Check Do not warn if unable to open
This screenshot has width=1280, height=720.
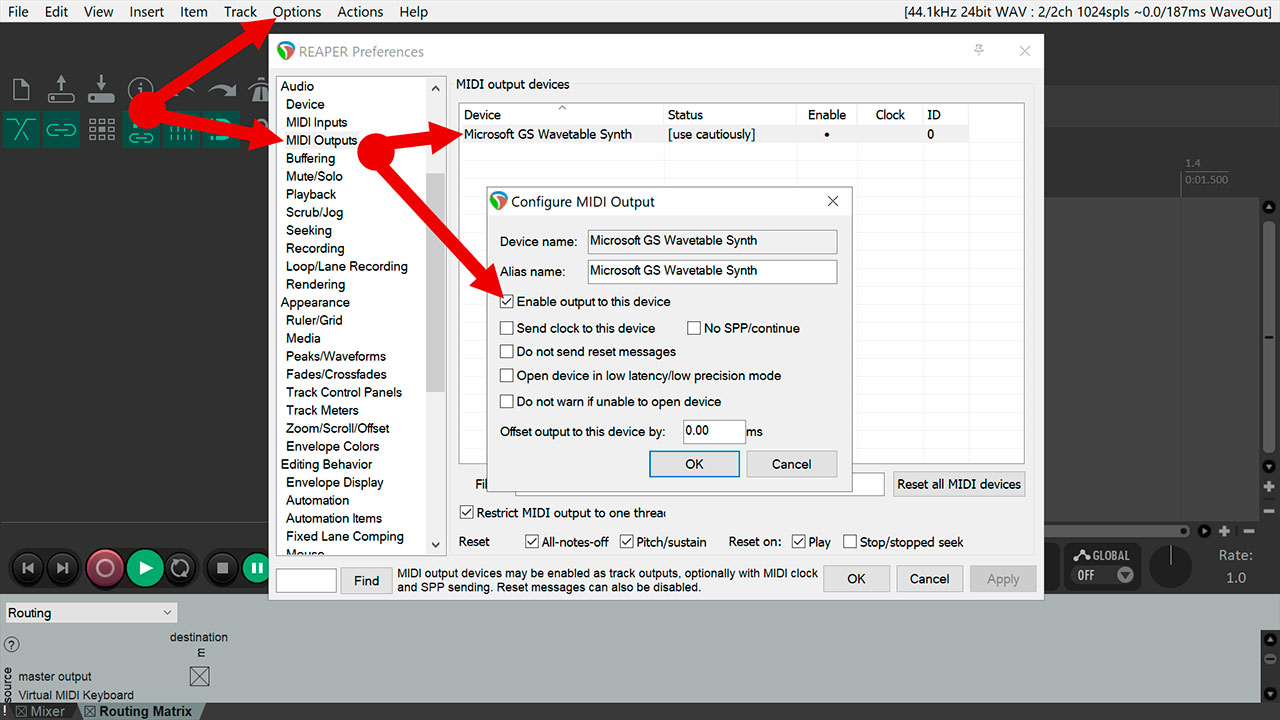pyautogui.click(x=507, y=402)
